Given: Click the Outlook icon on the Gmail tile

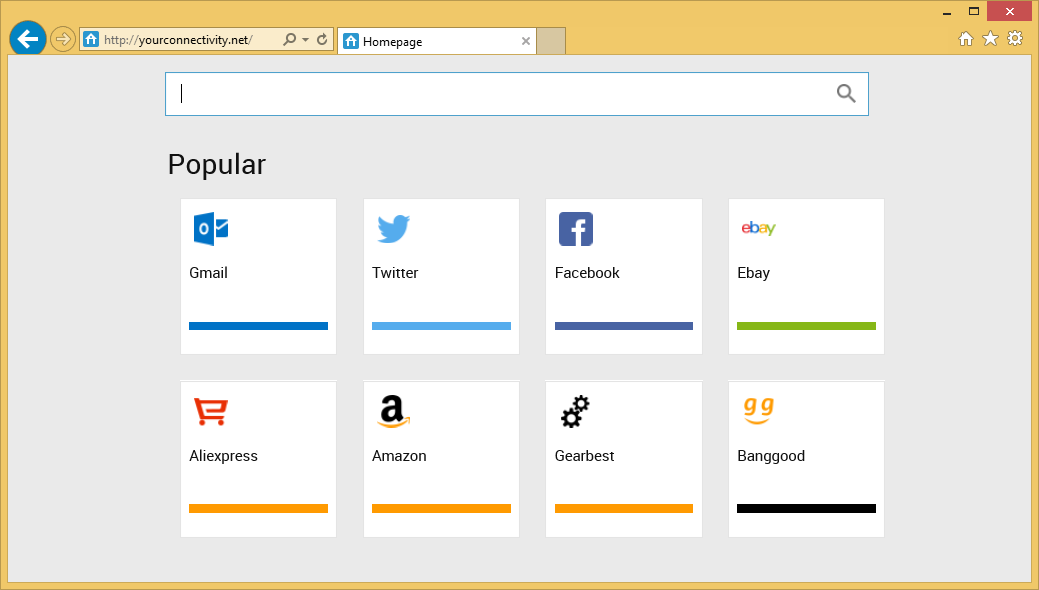Looking at the screenshot, I should pyautogui.click(x=211, y=229).
